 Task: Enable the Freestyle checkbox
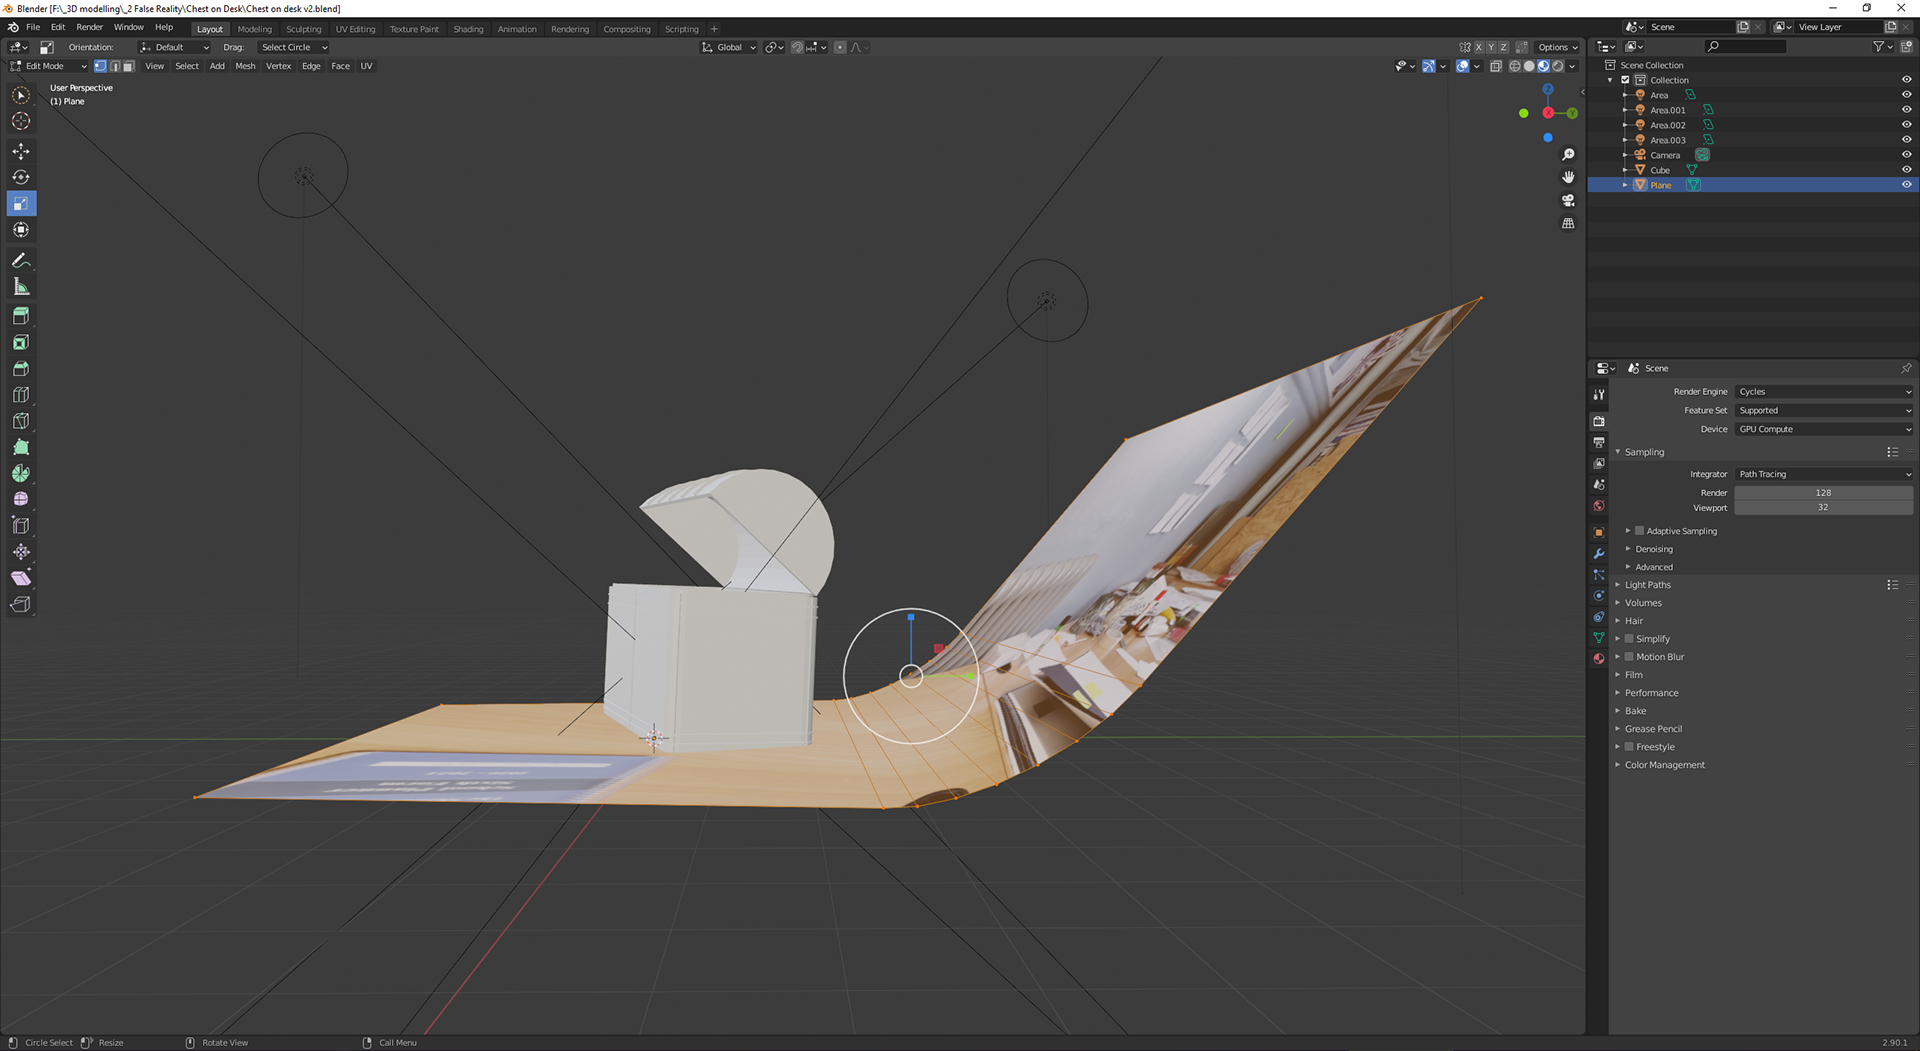click(1629, 747)
